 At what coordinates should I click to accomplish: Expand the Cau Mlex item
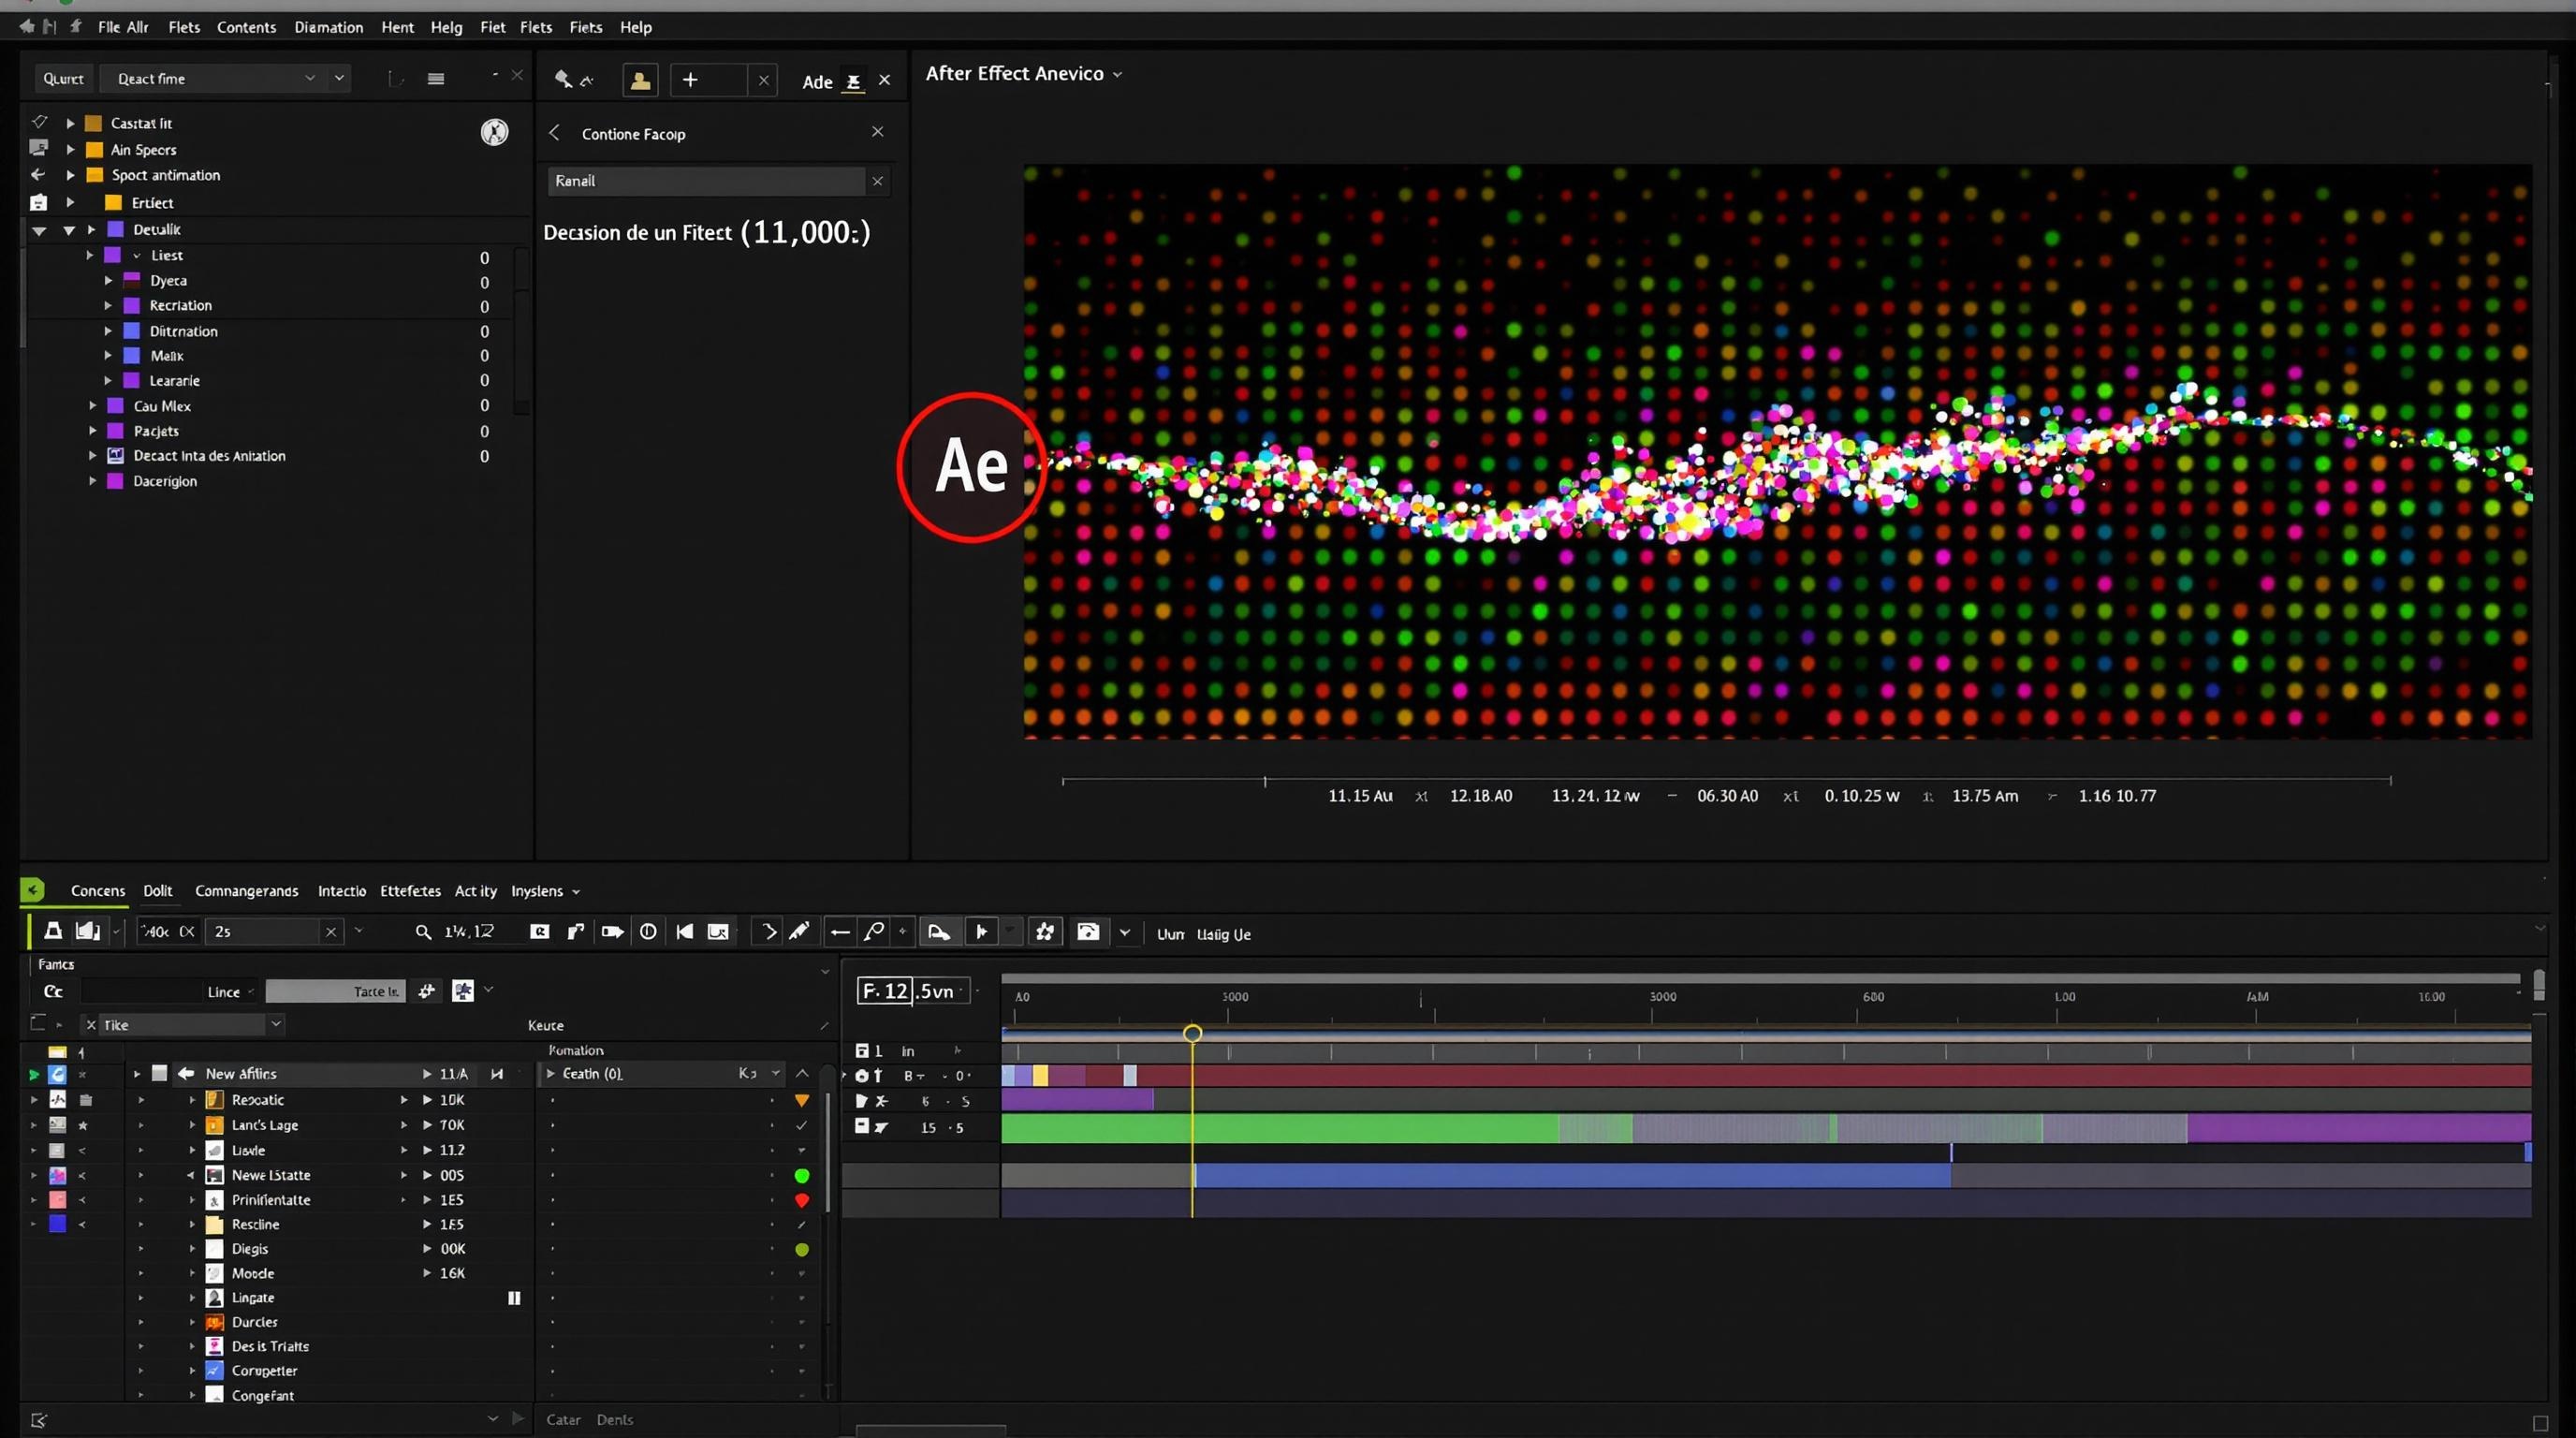tap(92, 405)
